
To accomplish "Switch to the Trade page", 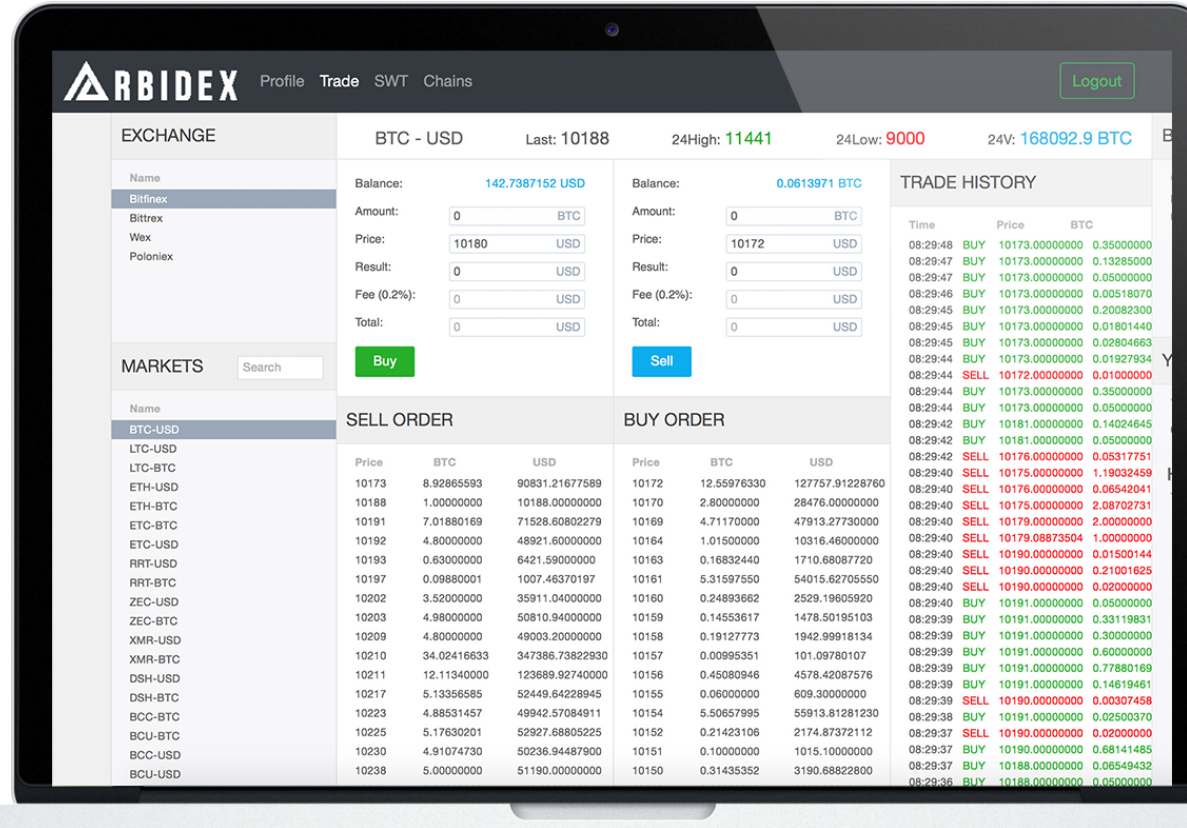I will coord(338,81).
